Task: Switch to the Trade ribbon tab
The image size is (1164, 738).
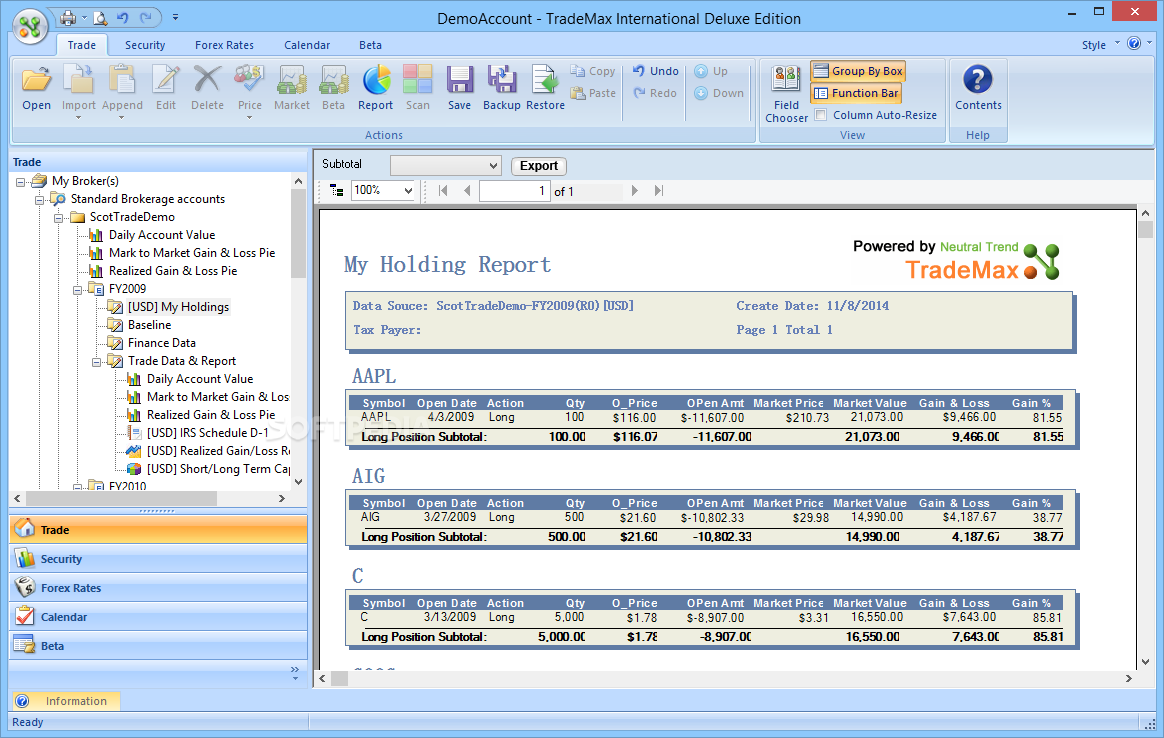Action: pos(82,45)
